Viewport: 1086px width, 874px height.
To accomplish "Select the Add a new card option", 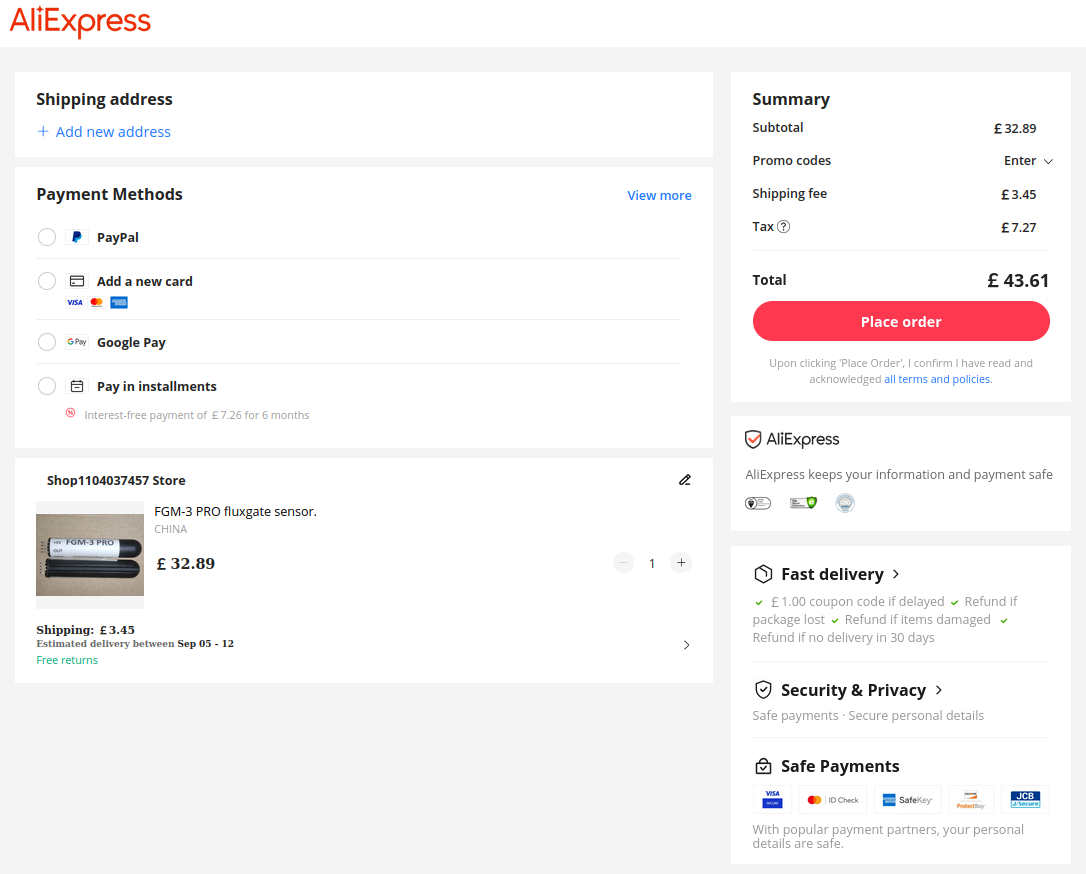I will point(47,281).
